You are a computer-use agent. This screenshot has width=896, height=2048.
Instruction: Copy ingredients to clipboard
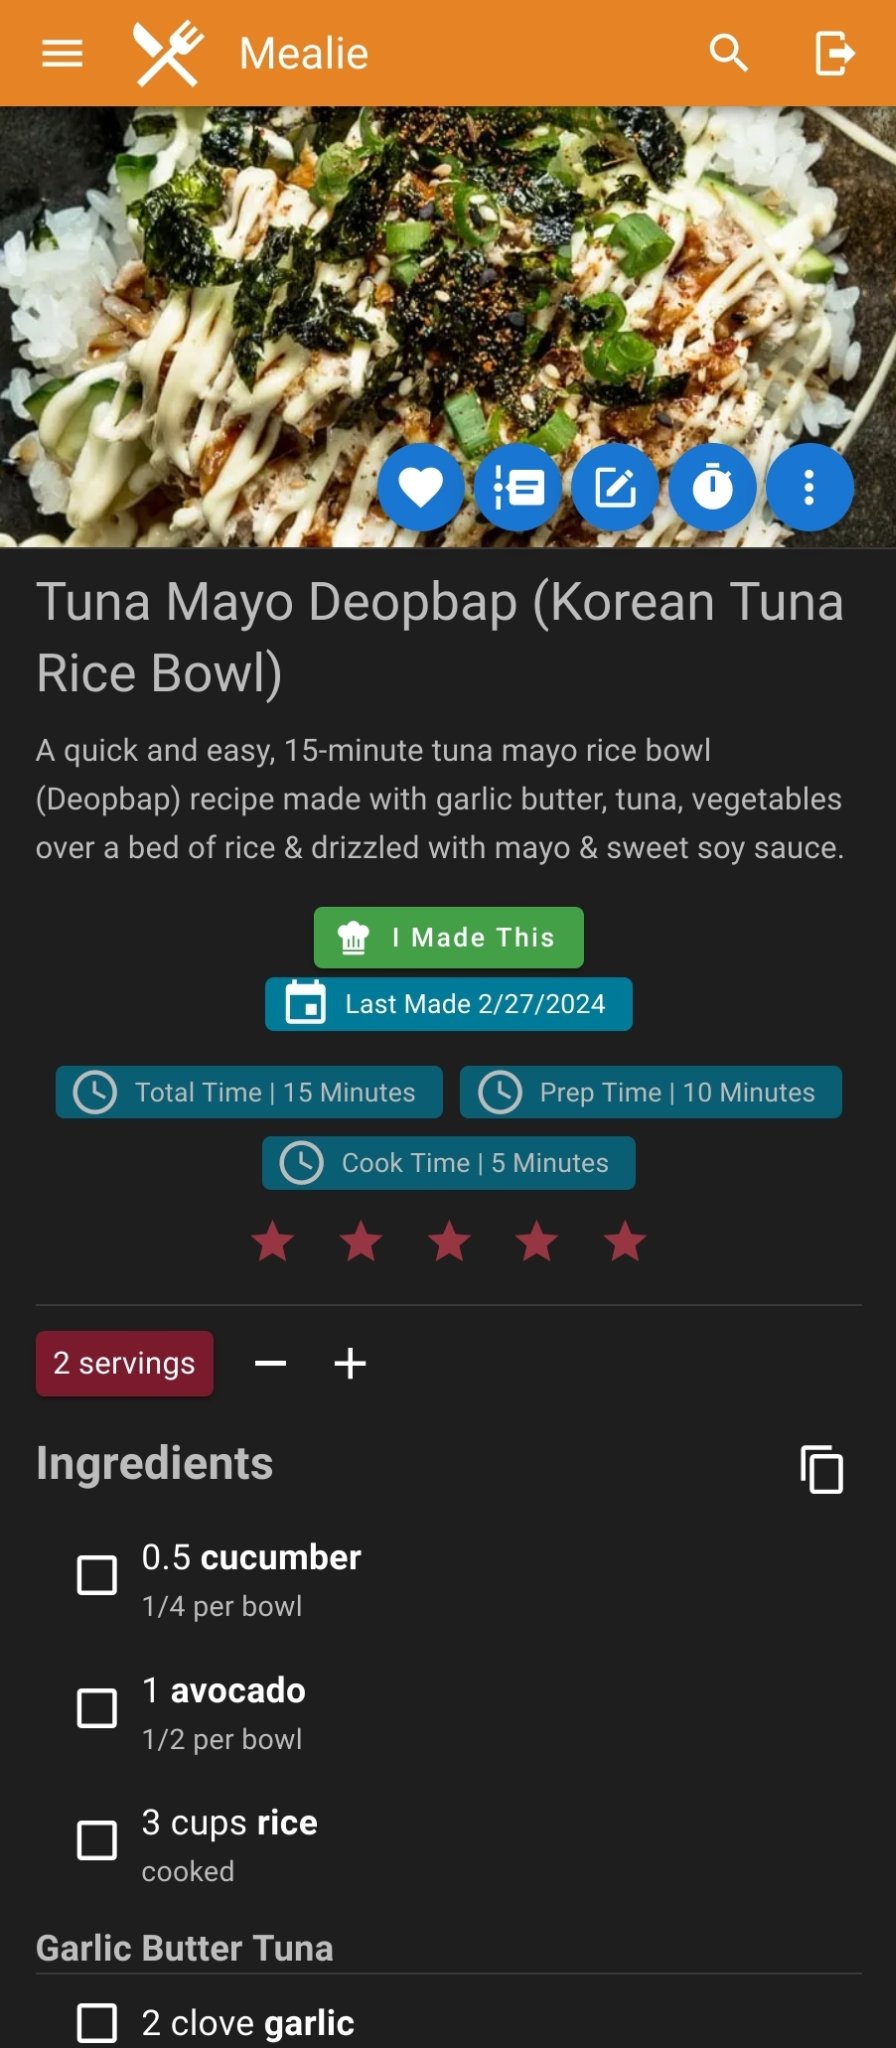[x=822, y=1469]
